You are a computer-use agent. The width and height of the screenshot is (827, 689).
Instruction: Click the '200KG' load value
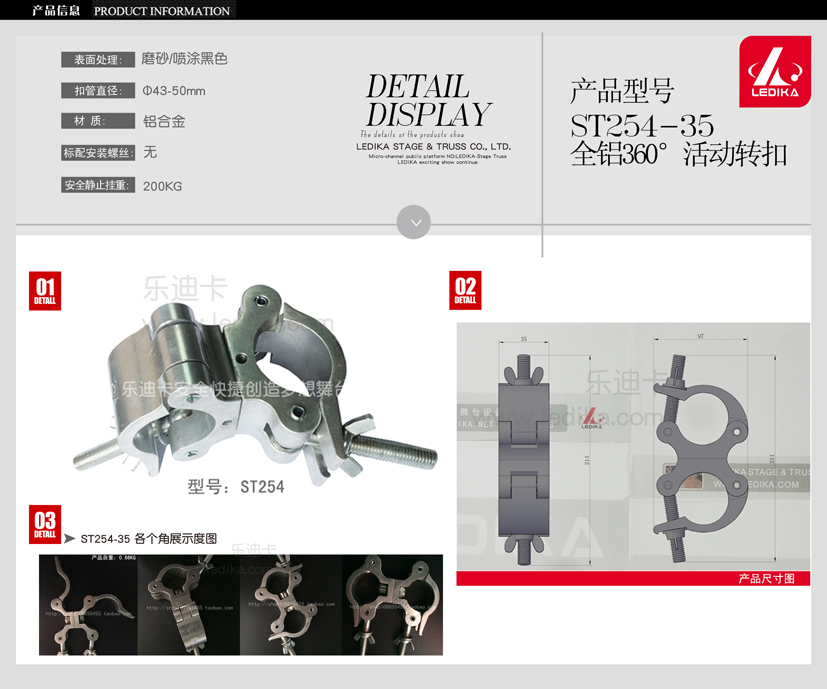pos(162,186)
